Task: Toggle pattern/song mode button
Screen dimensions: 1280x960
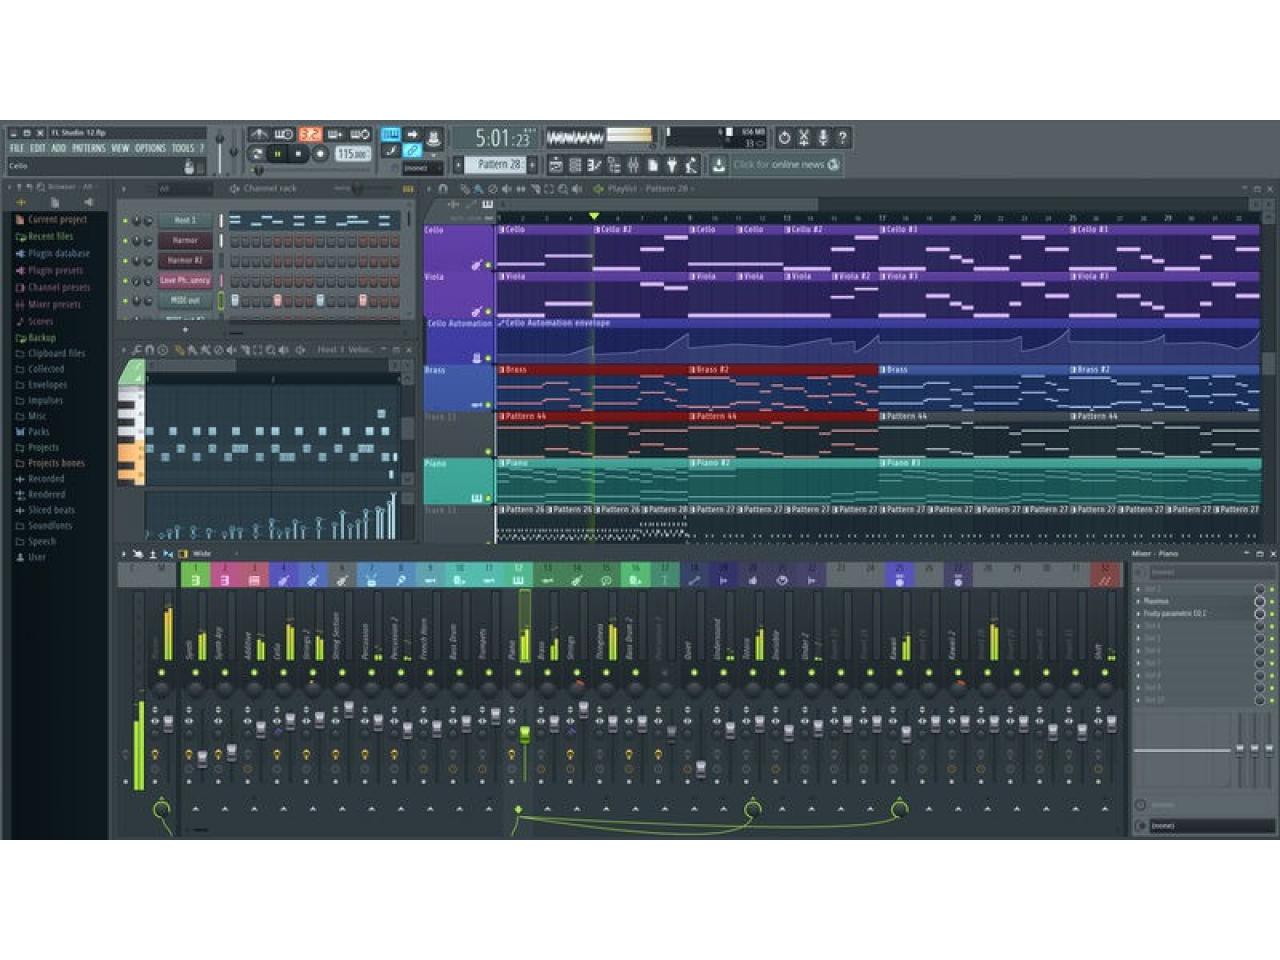Action: click(x=256, y=154)
